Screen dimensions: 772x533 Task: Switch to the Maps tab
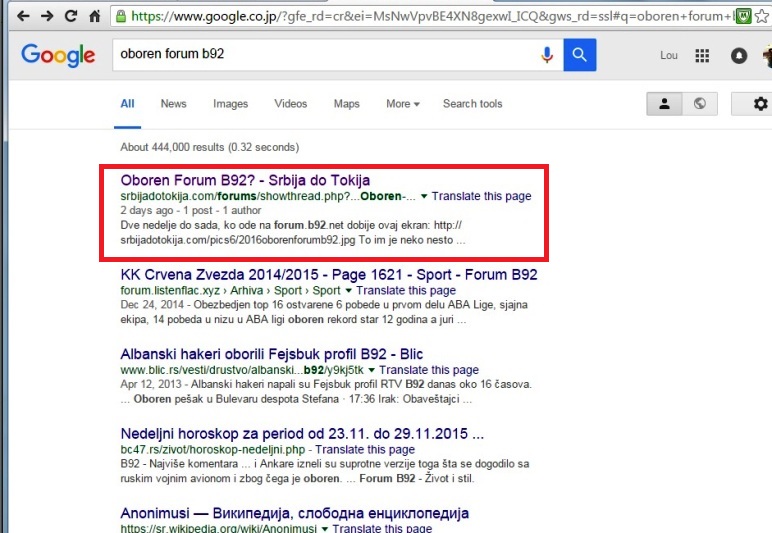point(347,104)
